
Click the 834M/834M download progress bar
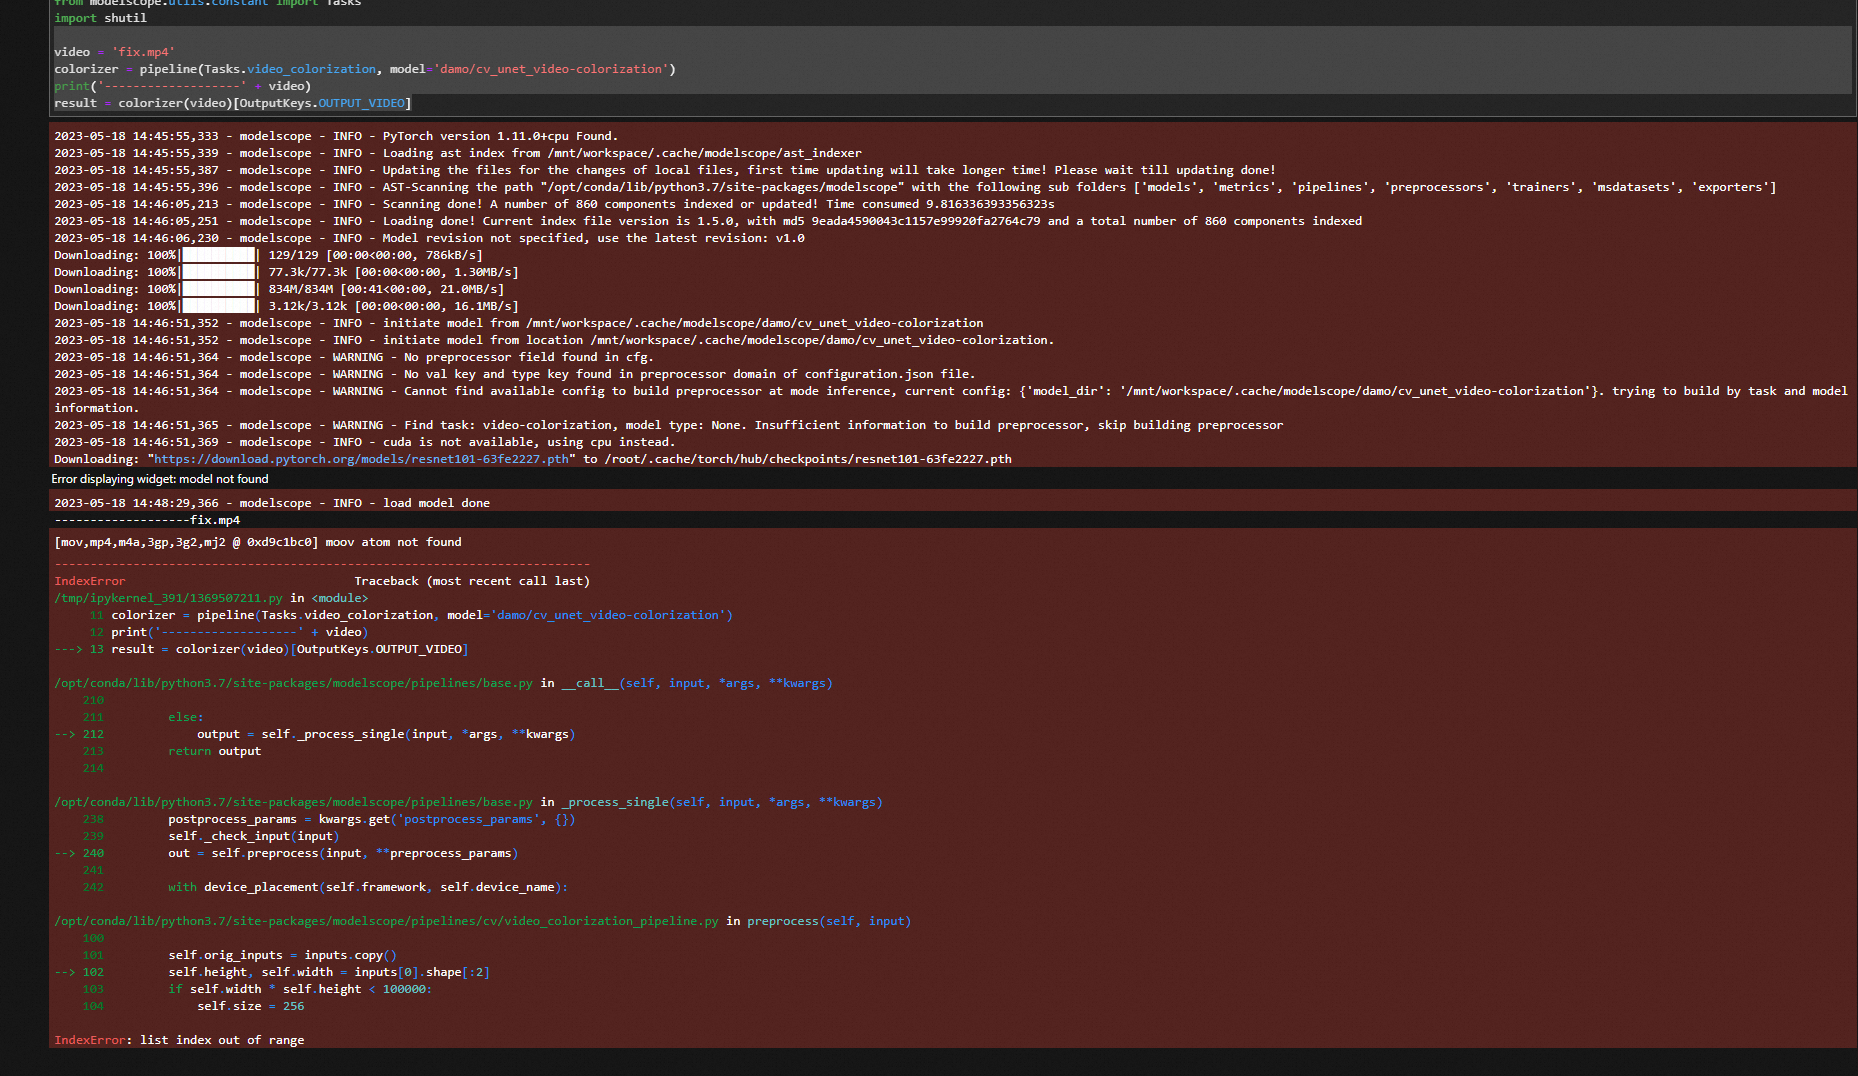(219, 289)
